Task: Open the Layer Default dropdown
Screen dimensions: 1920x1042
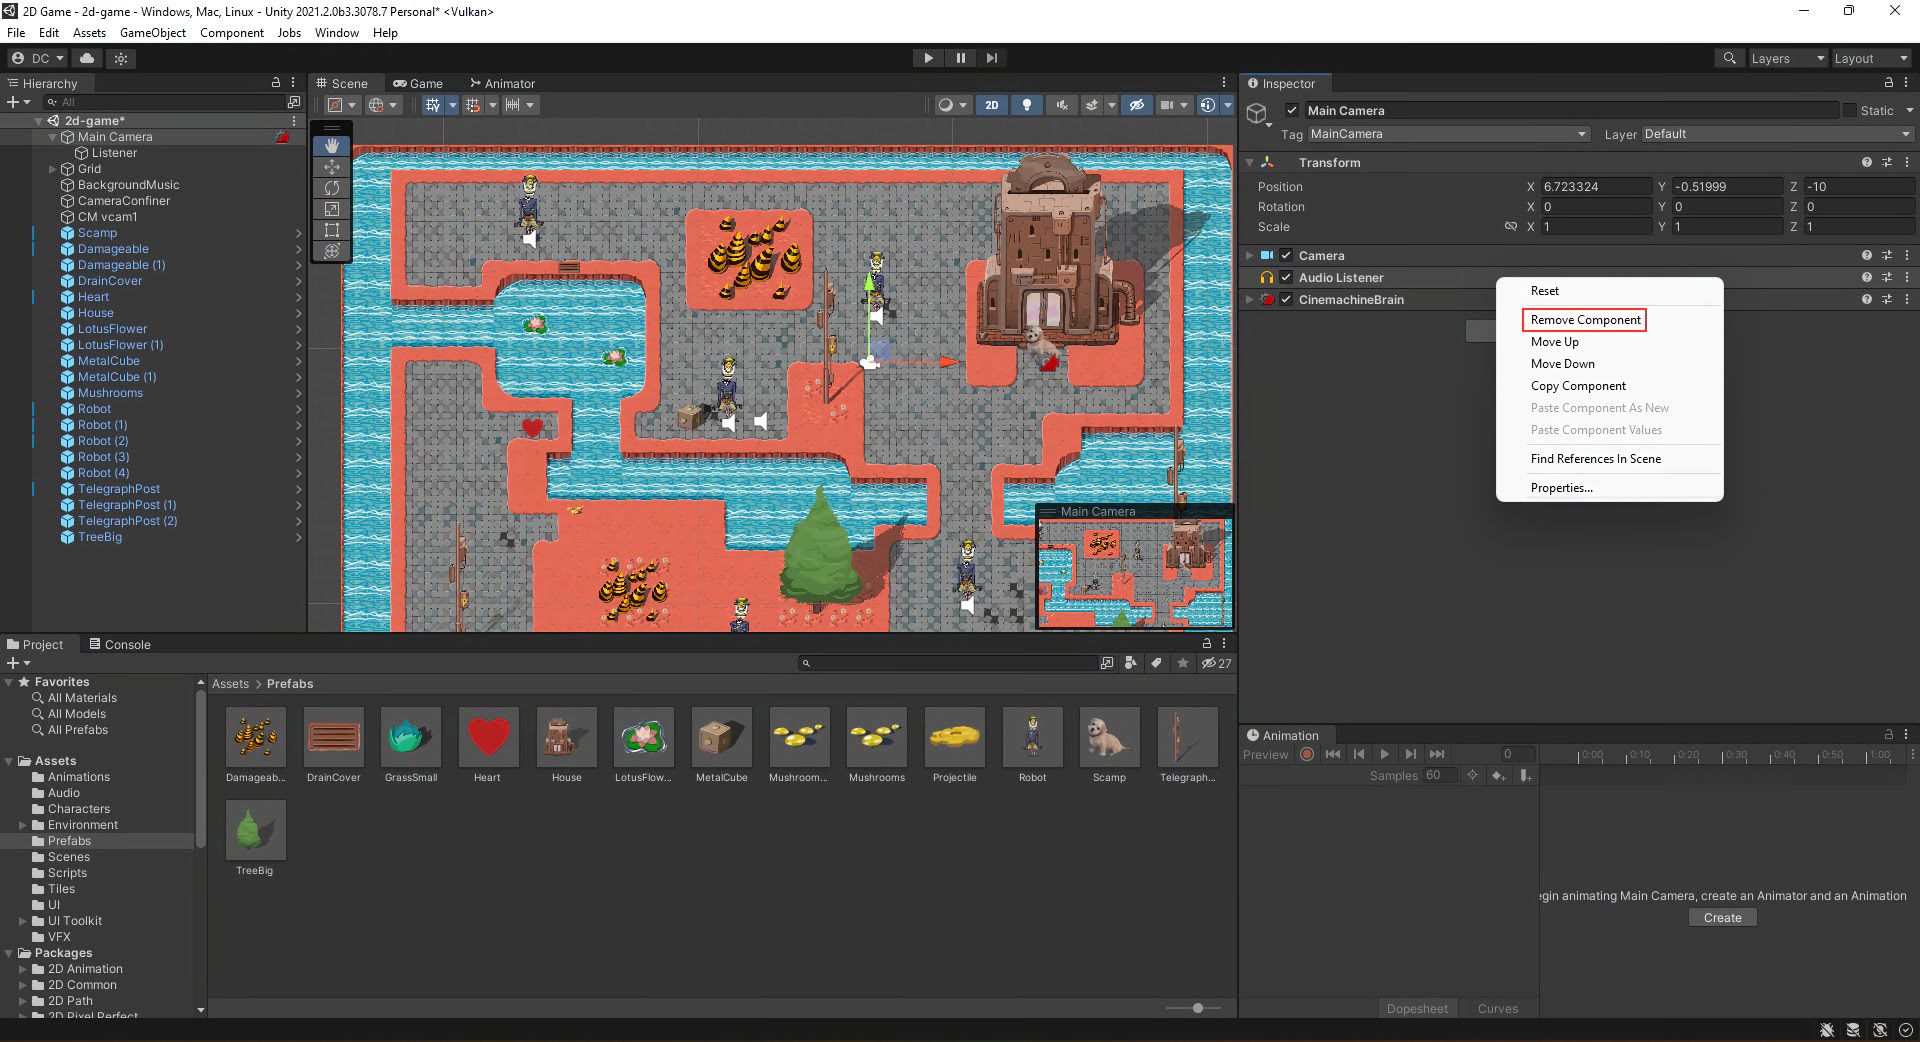Action: pos(1776,134)
